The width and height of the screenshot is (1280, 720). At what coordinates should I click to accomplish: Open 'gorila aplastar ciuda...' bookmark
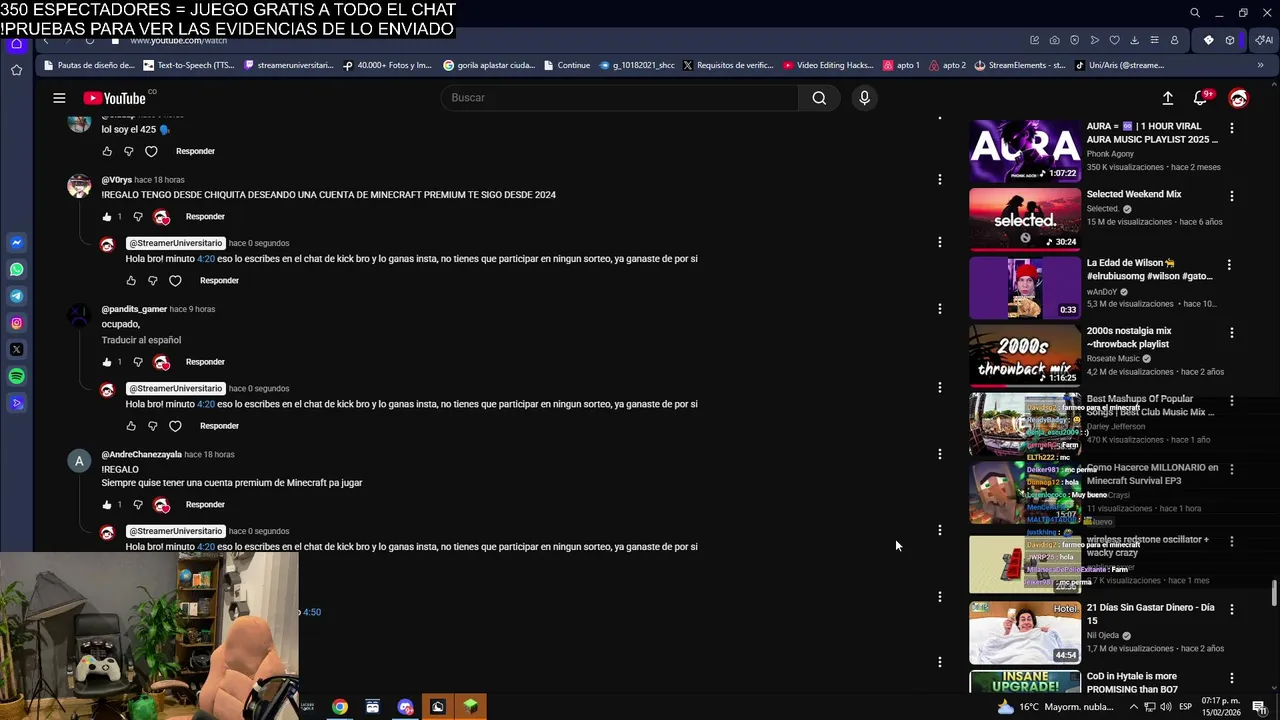pos(489,65)
